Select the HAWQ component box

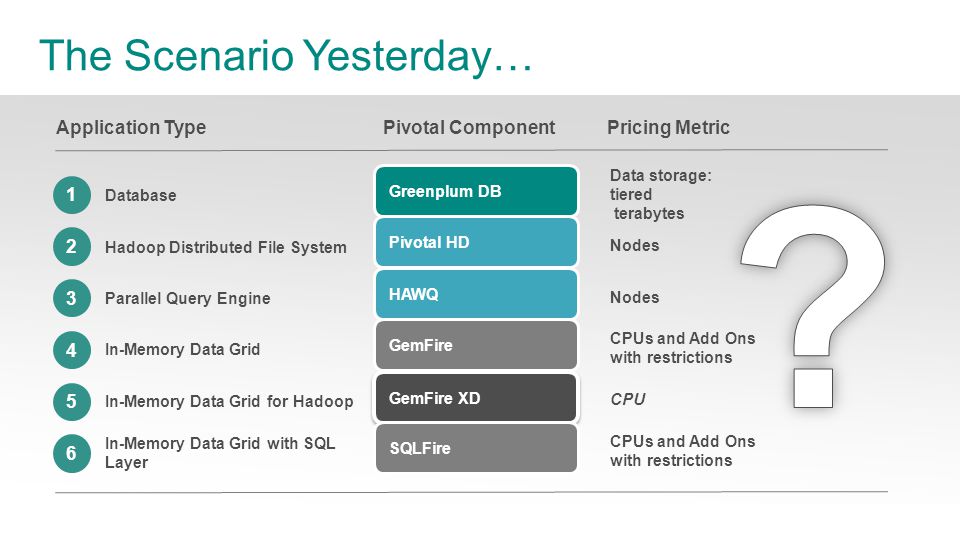click(x=476, y=294)
